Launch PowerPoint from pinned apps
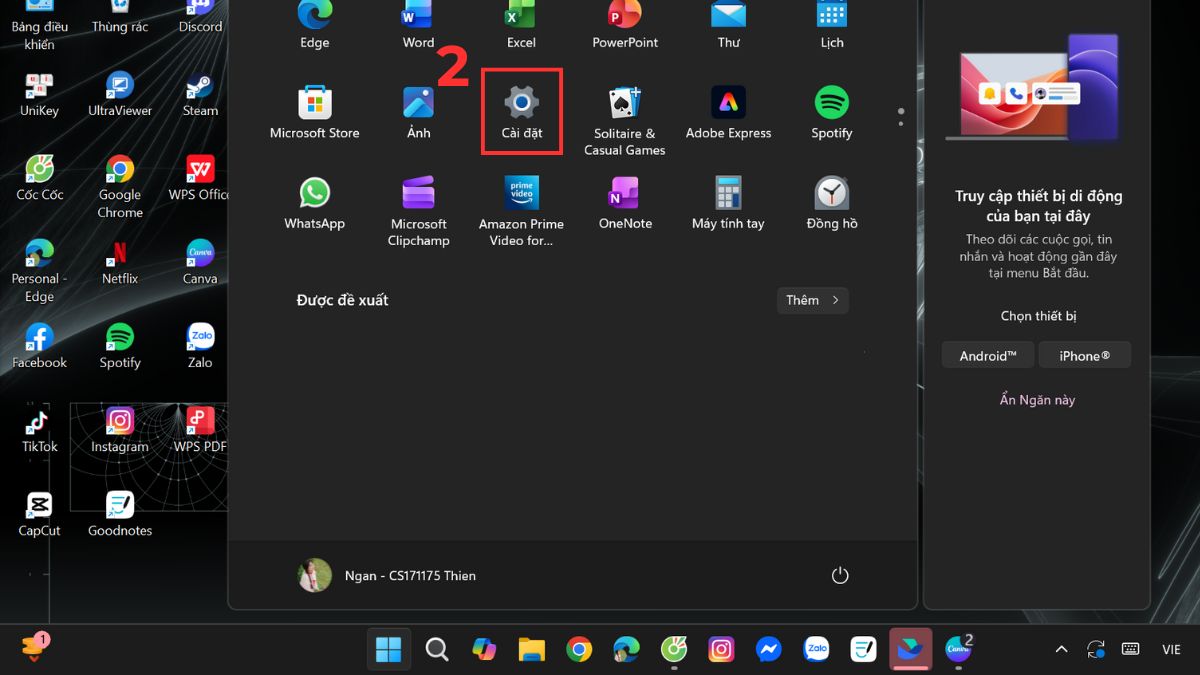Image resolution: width=1200 pixels, height=675 pixels. pyautogui.click(x=625, y=24)
